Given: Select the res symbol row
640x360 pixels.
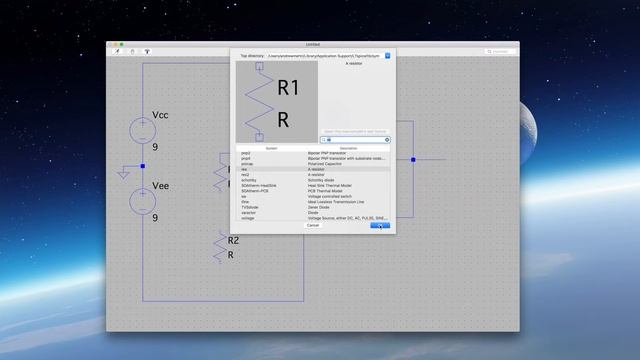Looking at the screenshot, I should pyautogui.click(x=313, y=169).
